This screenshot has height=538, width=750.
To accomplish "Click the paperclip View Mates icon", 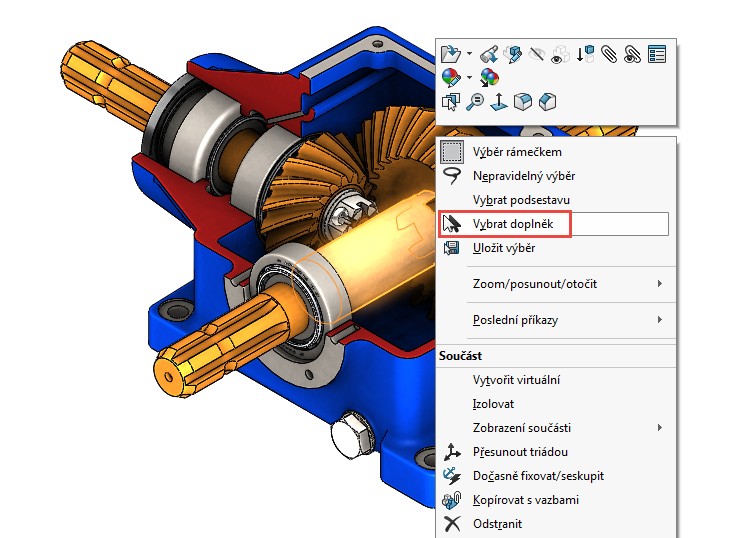I will point(609,54).
